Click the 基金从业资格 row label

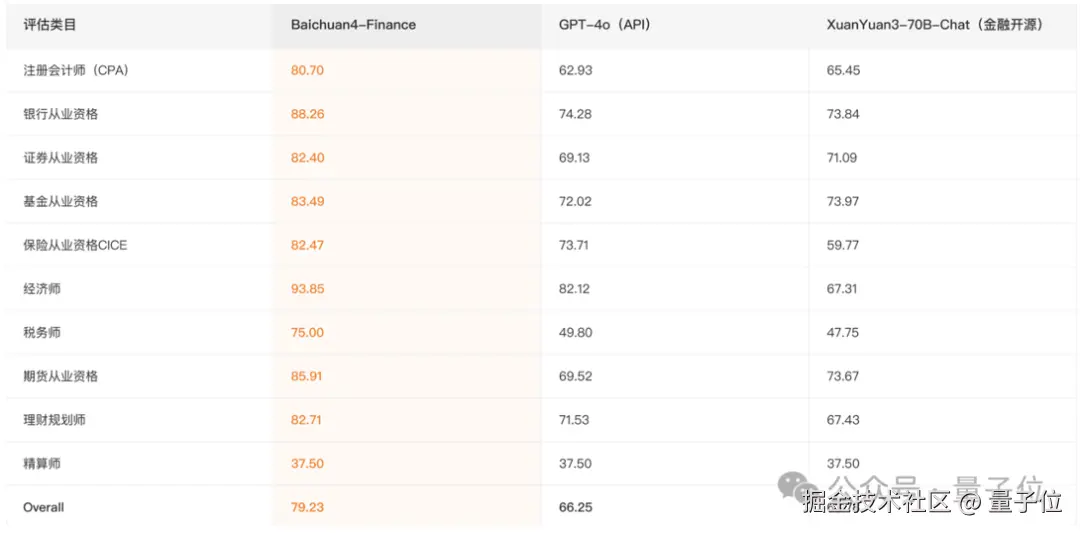(x=61, y=201)
